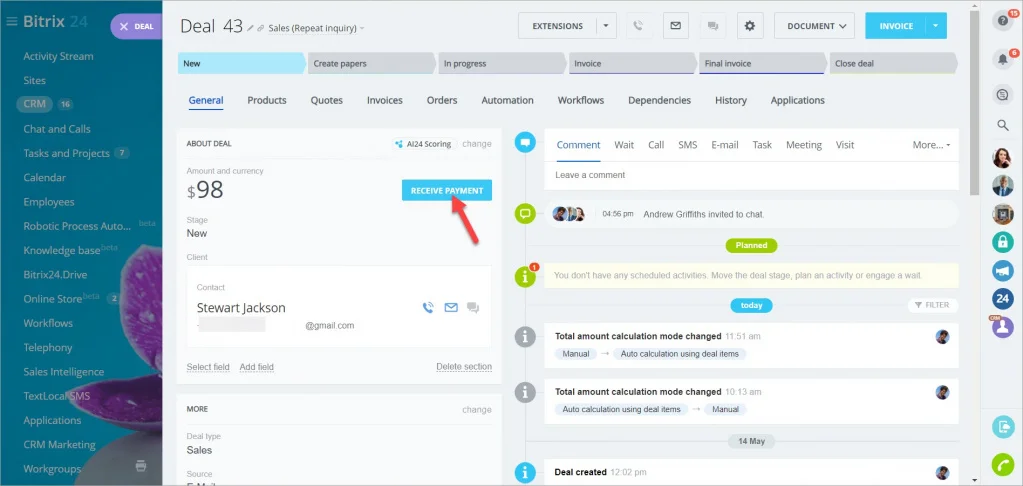
Task: Click the Stewart Jackson contact name
Action: (x=241, y=308)
